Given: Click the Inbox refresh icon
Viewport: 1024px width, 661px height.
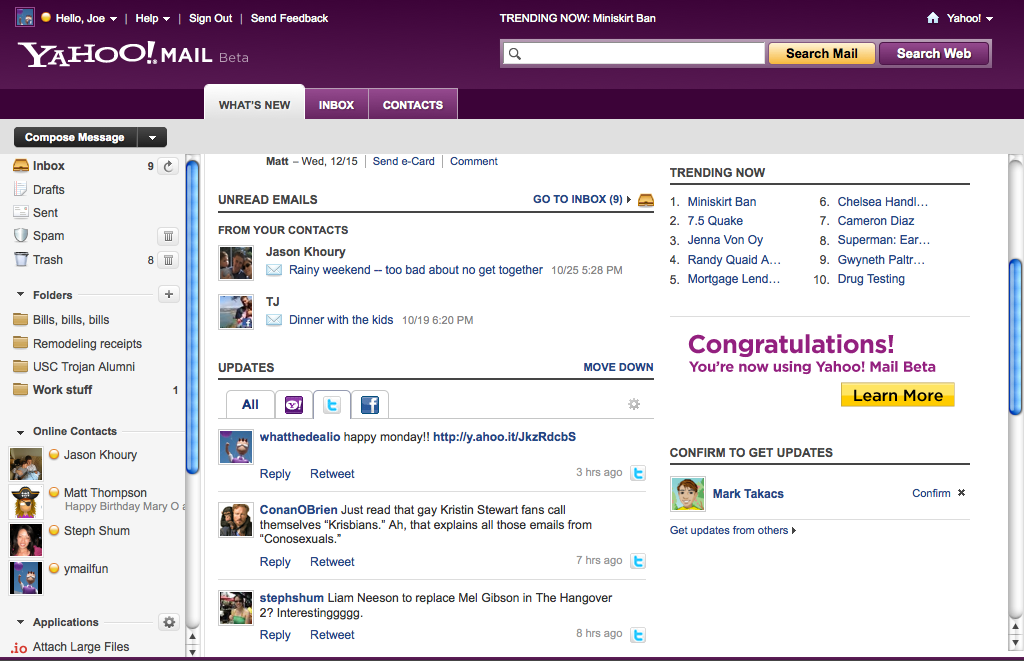Looking at the screenshot, I should coord(168,166).
